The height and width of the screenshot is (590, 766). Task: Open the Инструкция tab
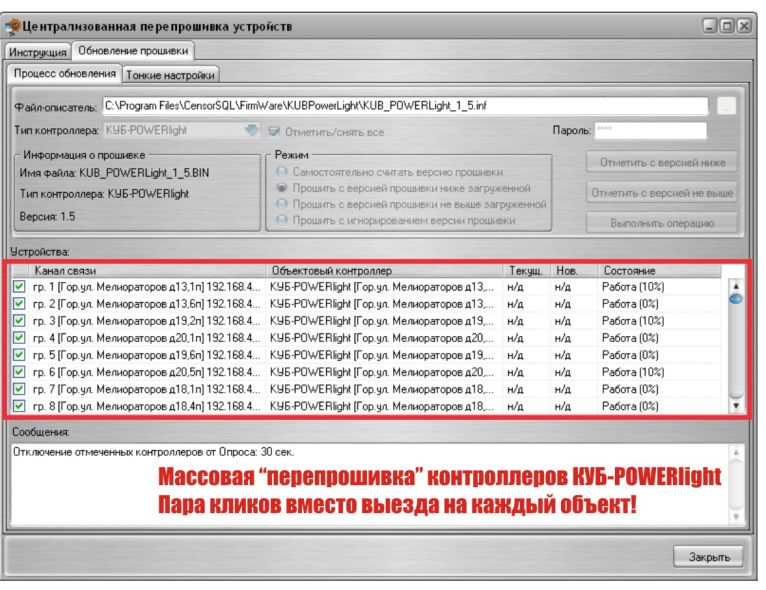coord(38,52)
